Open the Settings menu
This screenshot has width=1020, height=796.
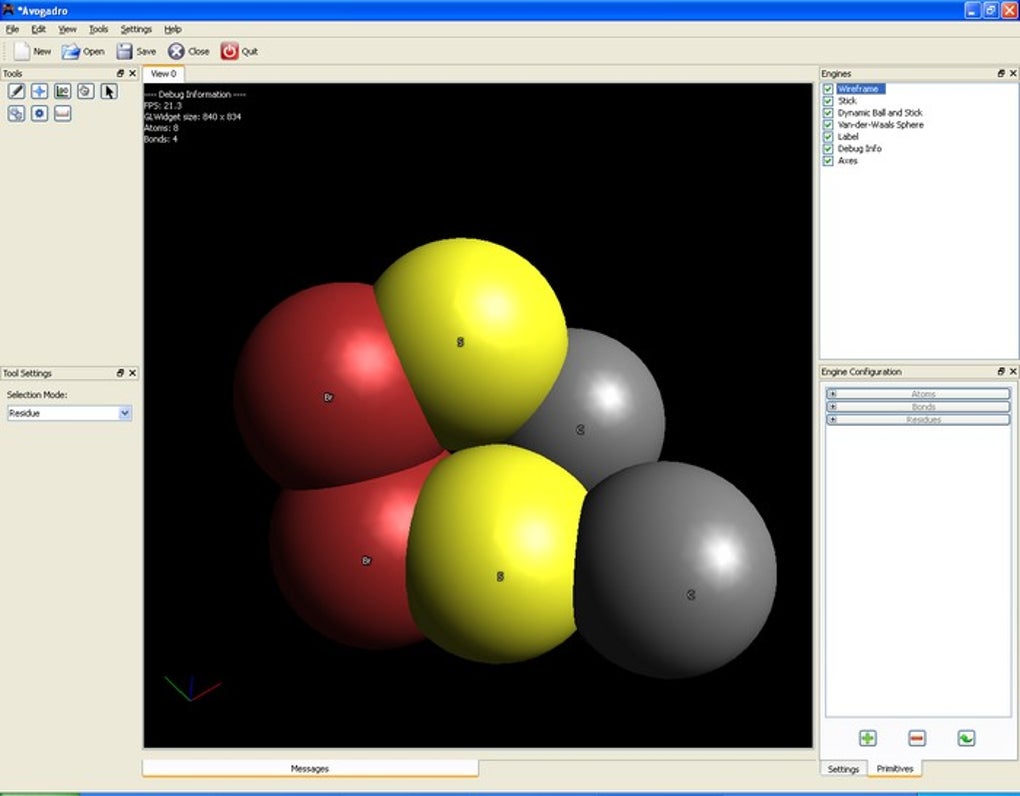tap(136, 29)
